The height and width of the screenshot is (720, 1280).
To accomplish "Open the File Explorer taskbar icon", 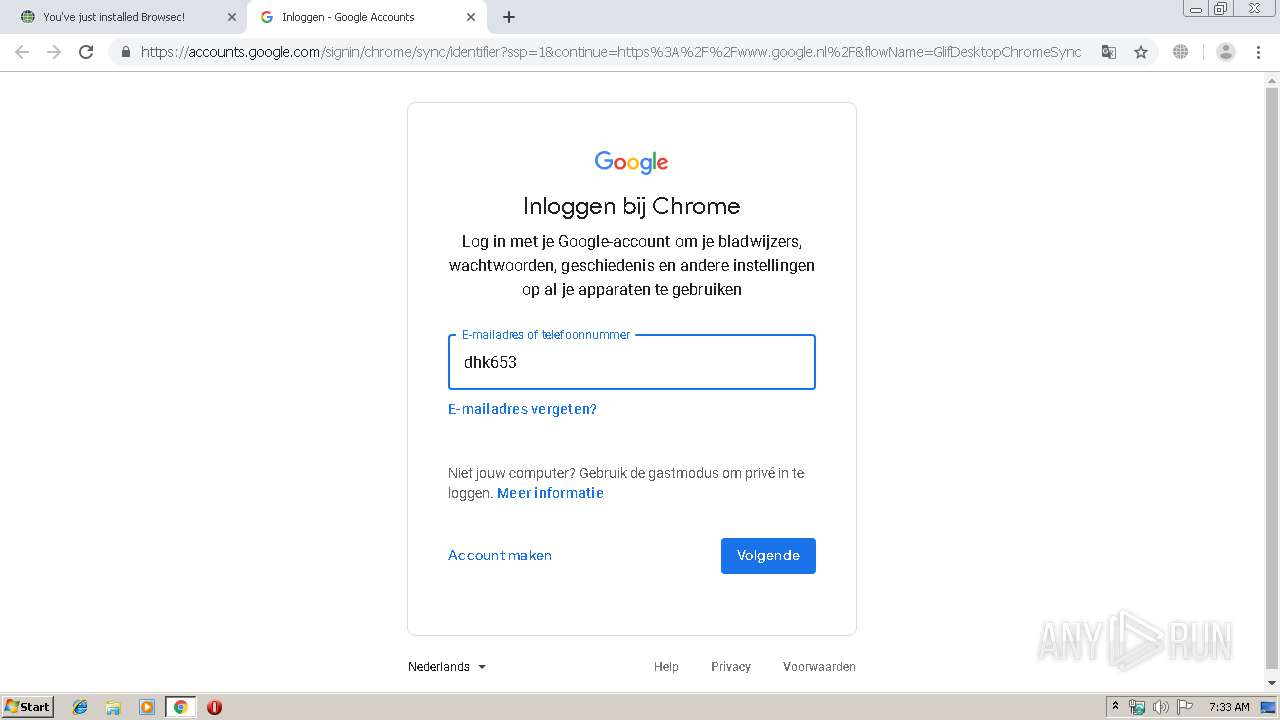I will (x=113, y=707).
